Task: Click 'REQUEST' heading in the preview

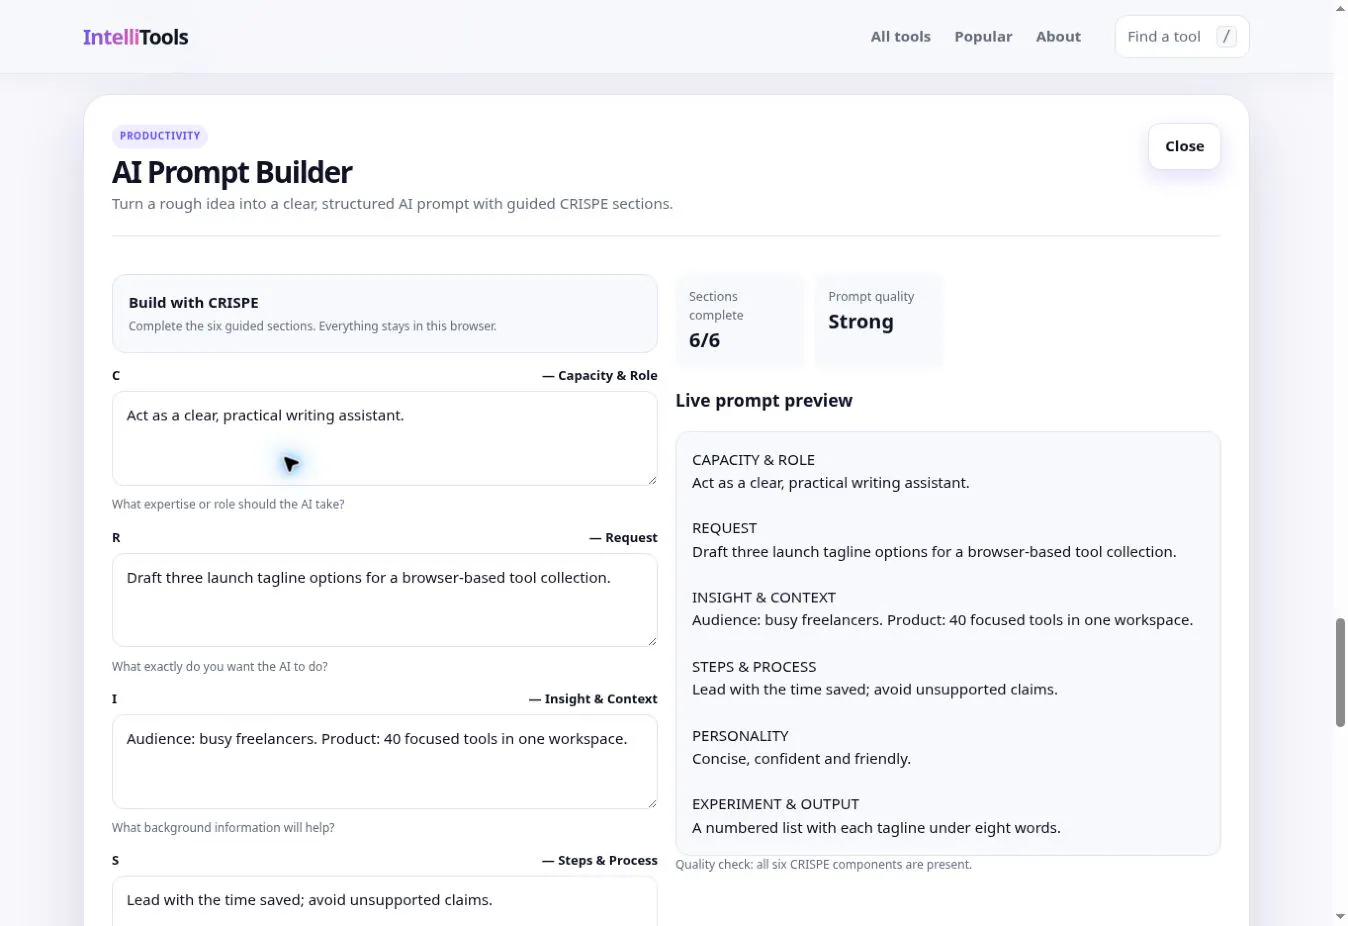Action: coord(724,528)
